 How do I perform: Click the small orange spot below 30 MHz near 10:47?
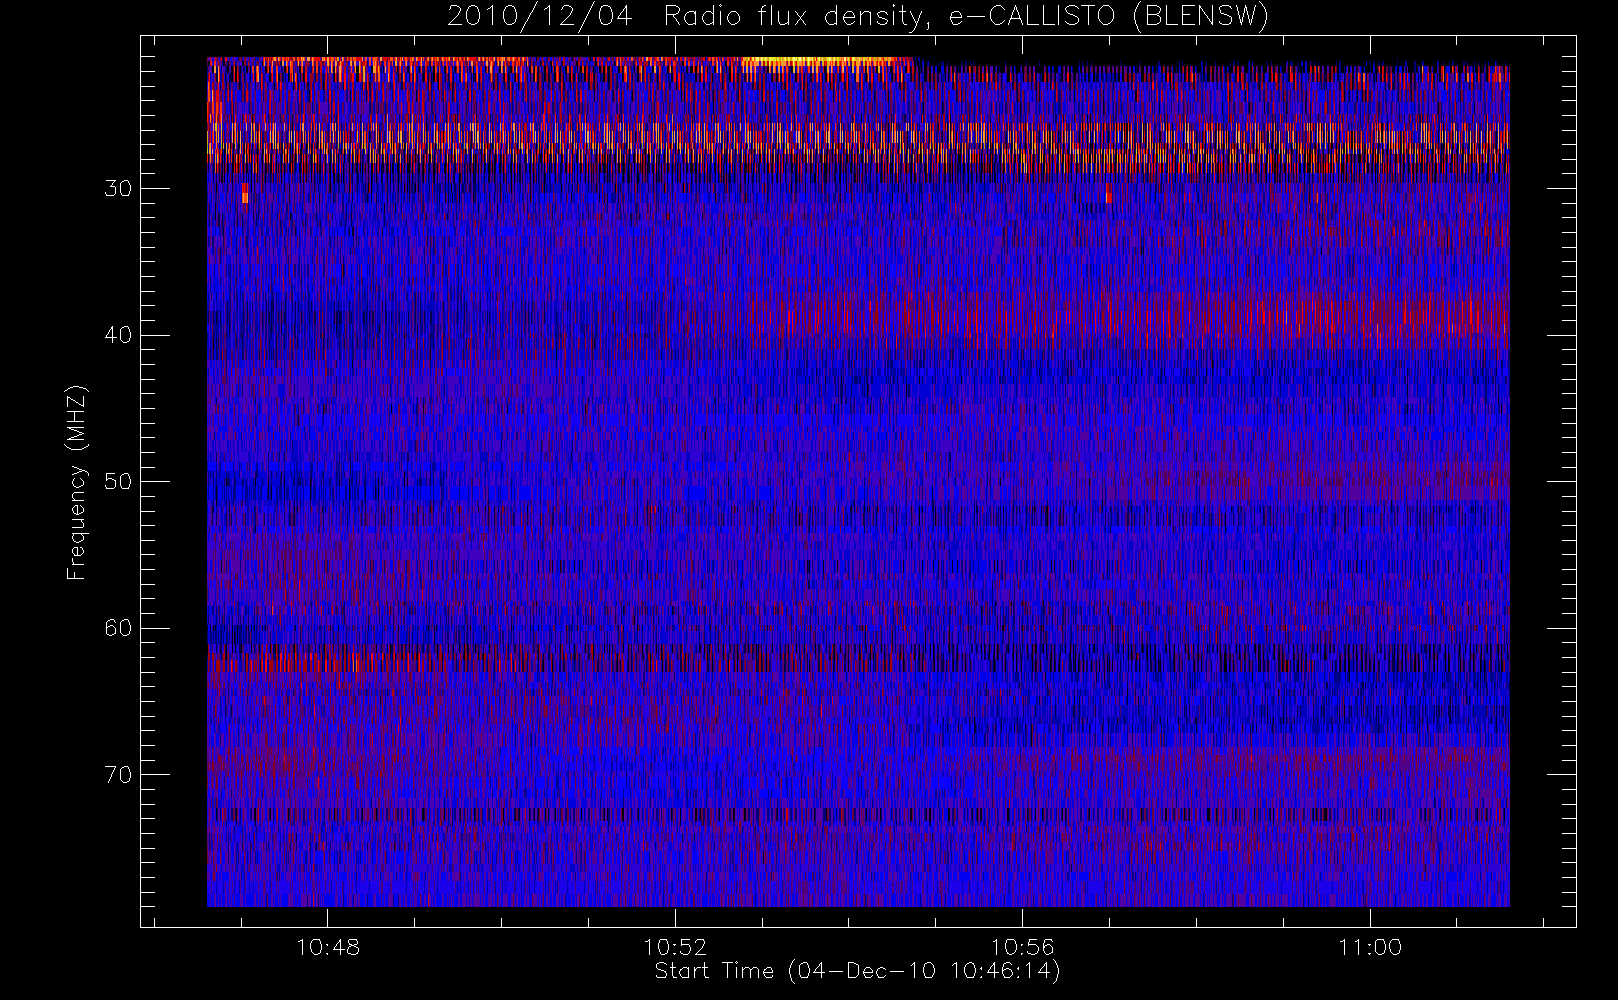click(x=244, y=193)
